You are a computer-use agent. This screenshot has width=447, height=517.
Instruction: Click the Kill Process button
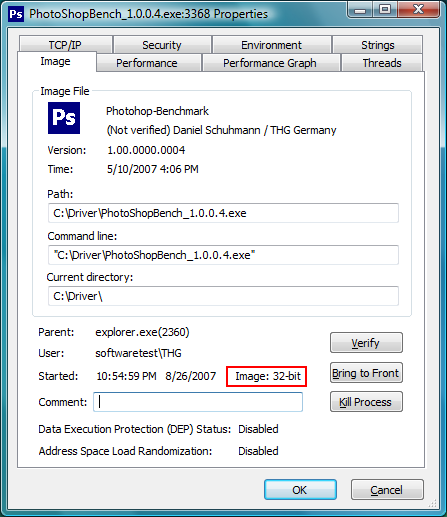click(x=366, y=402)
